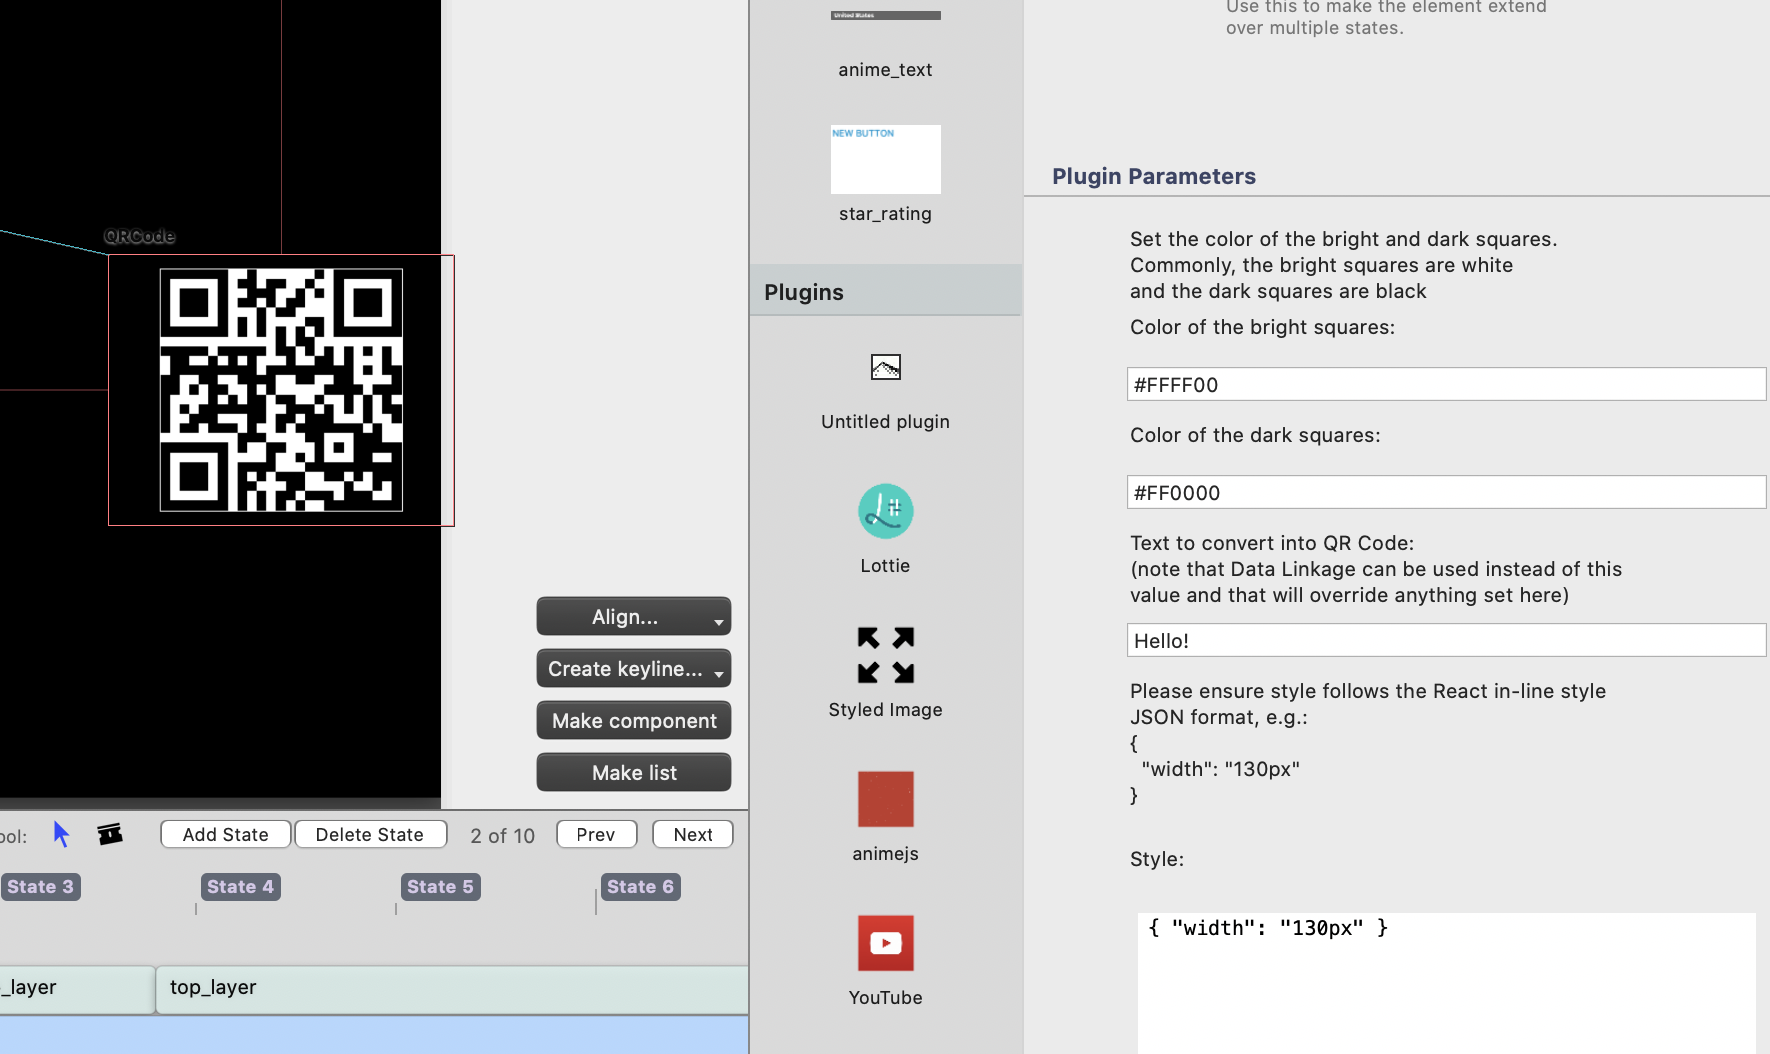This screenshot has width=1770, height=1054.
Task: Click the QRCode element label
Action: (x=139, y=236)
